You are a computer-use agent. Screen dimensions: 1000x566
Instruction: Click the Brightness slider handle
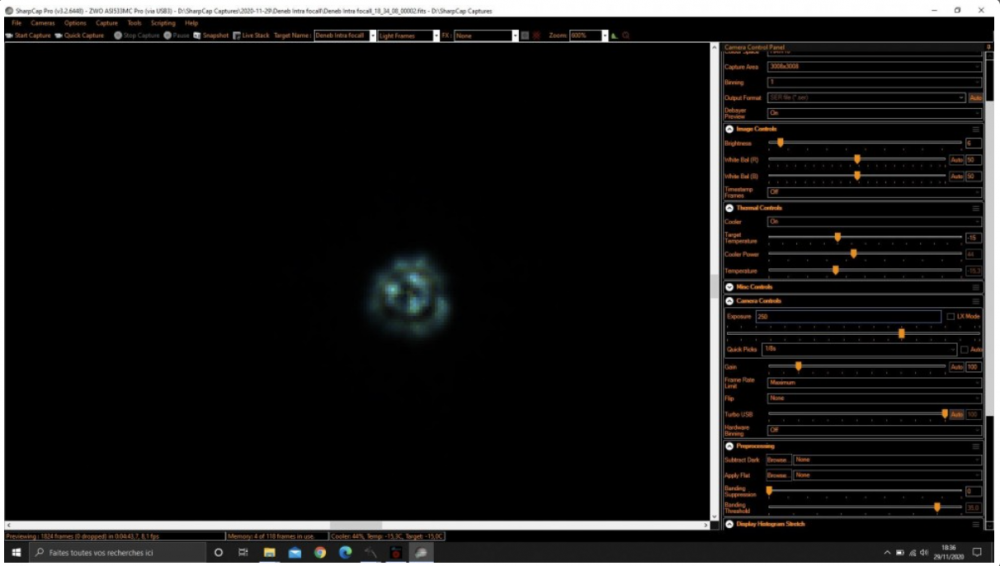780,143
